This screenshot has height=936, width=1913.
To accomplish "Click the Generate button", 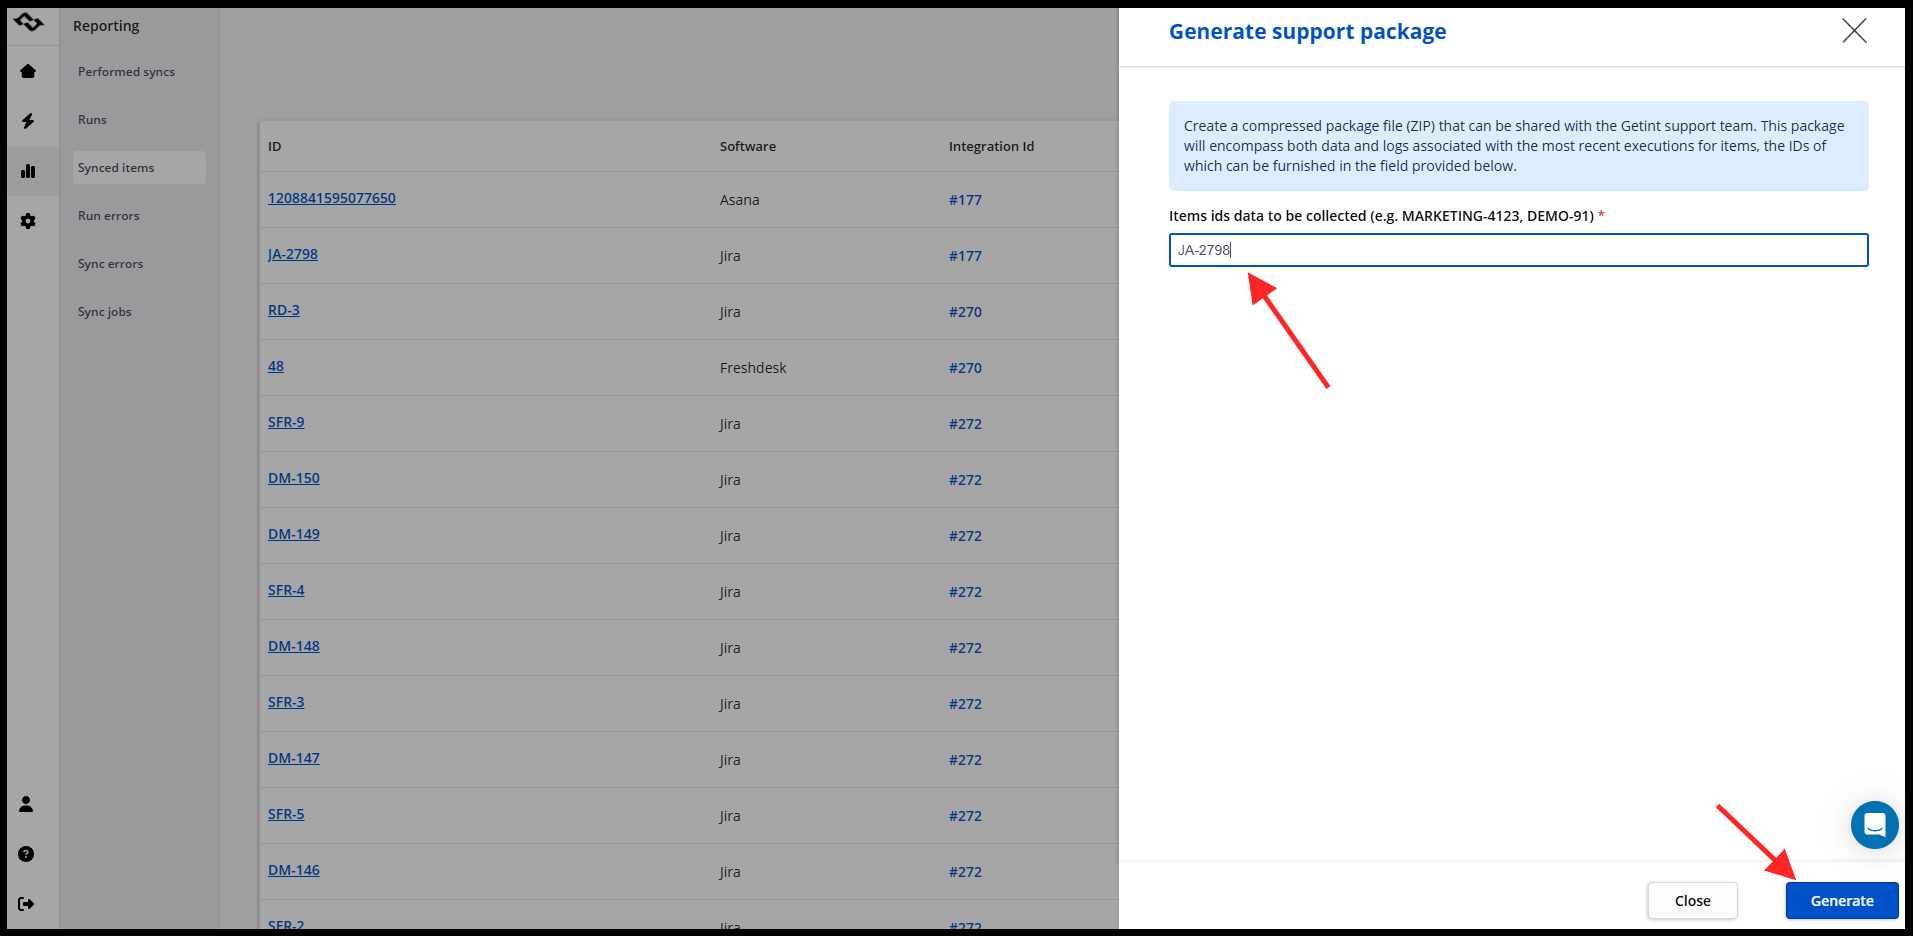I will pyautogui.click(x=1841, y=901).
